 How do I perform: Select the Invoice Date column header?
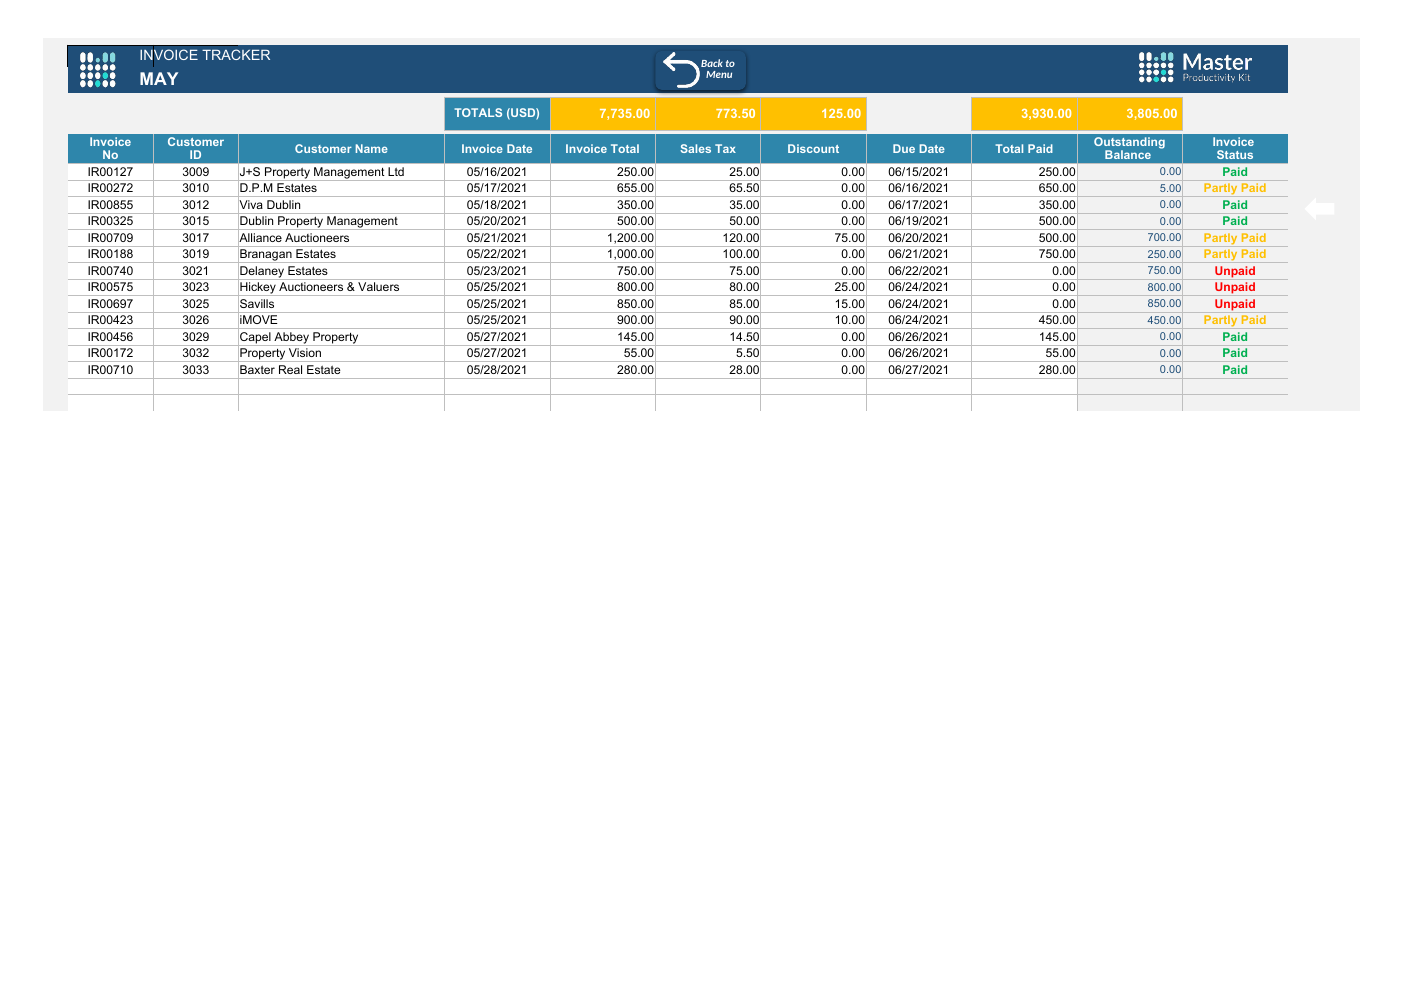point(497,149)
